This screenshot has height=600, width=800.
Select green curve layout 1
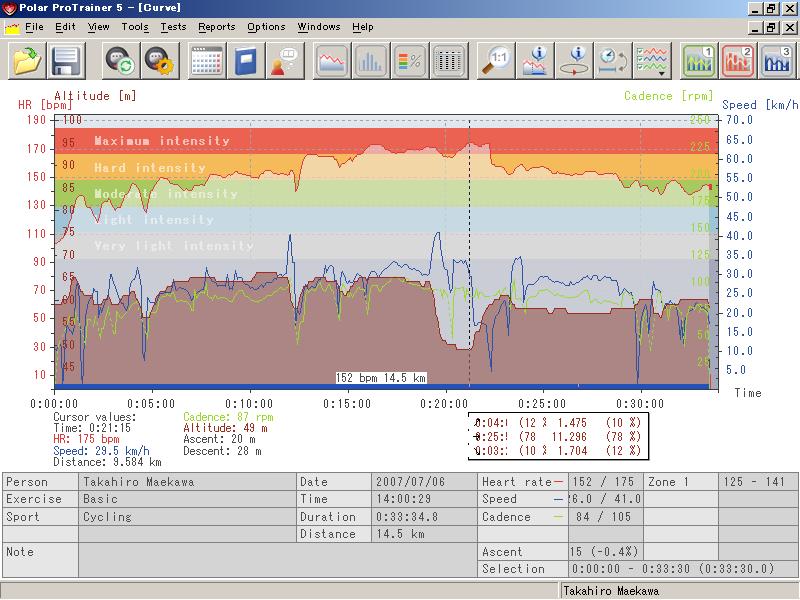pyautogui.click(x=699, y=61)
